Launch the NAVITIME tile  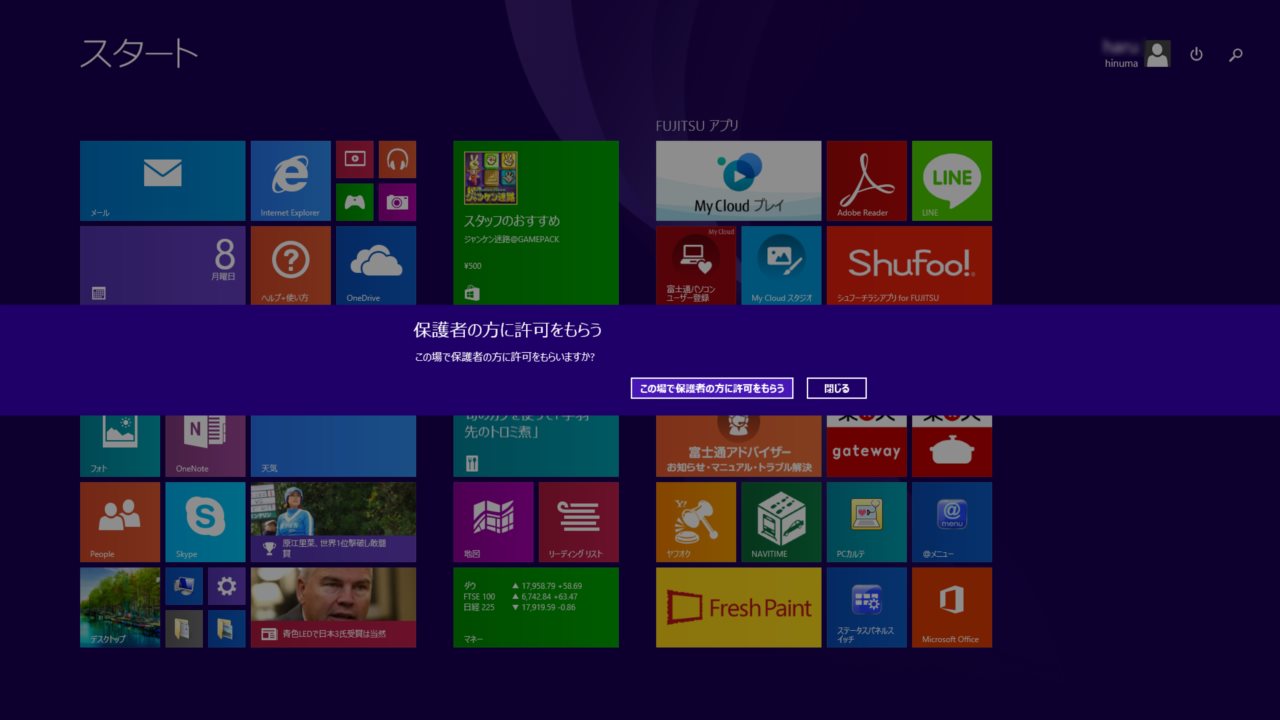point(780,522)
